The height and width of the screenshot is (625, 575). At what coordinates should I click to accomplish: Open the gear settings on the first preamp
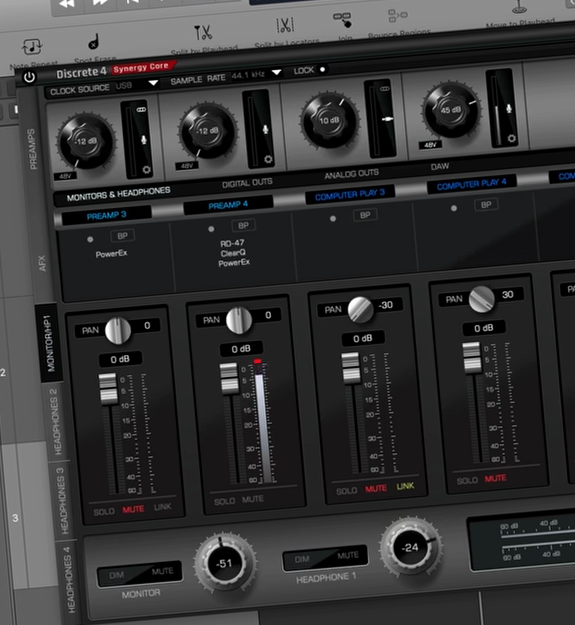pos(146,169)
